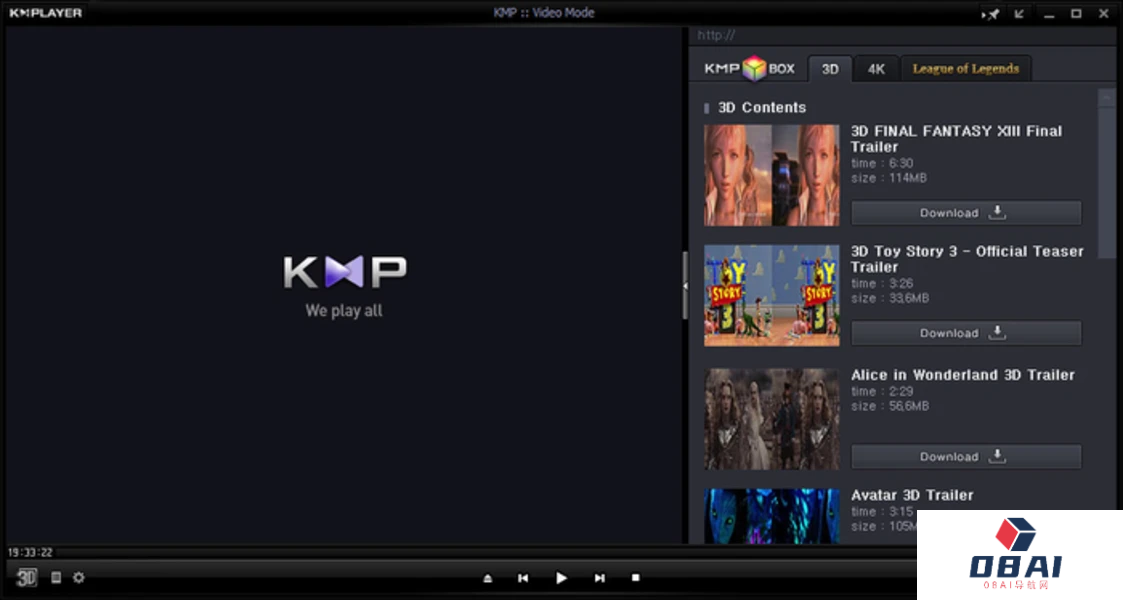Download the 3D Final Fantasy XIII trailer
This screenshot has width=1123, height=600.
(965, 213)
